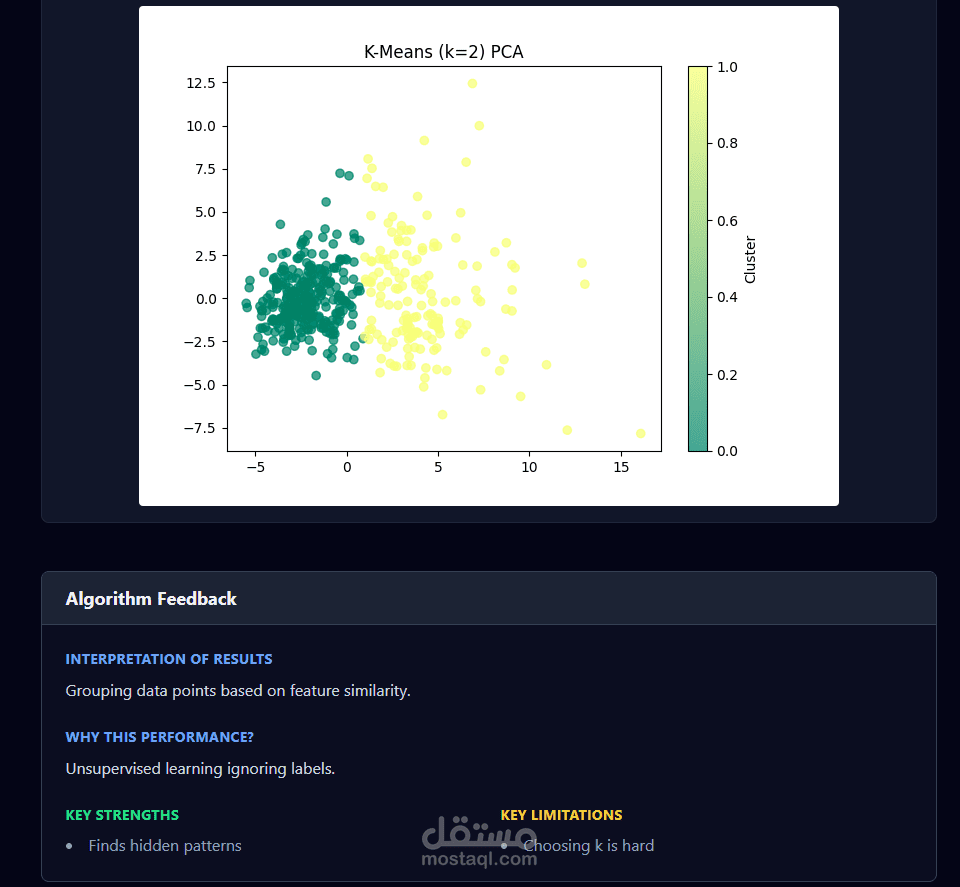The height and width of the screenshot is (887, 960).
Task: Click the topmost yellow data point
Action: point(472,83)
